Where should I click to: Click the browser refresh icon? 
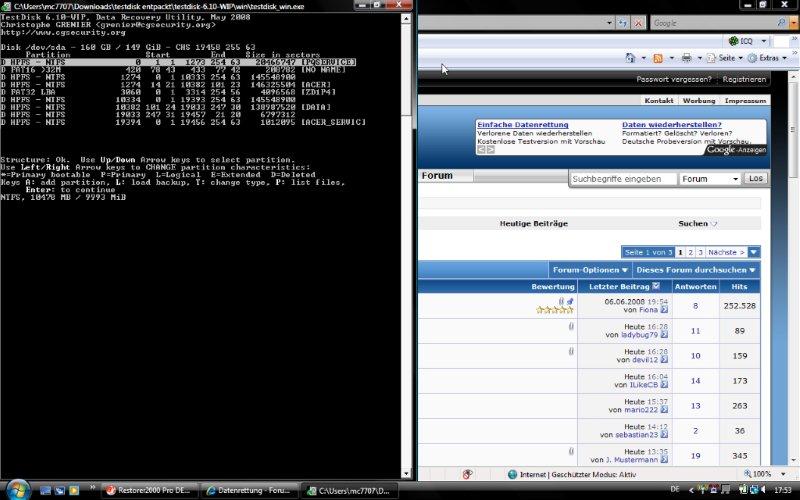pyautogui.click(x=622, y=23)
